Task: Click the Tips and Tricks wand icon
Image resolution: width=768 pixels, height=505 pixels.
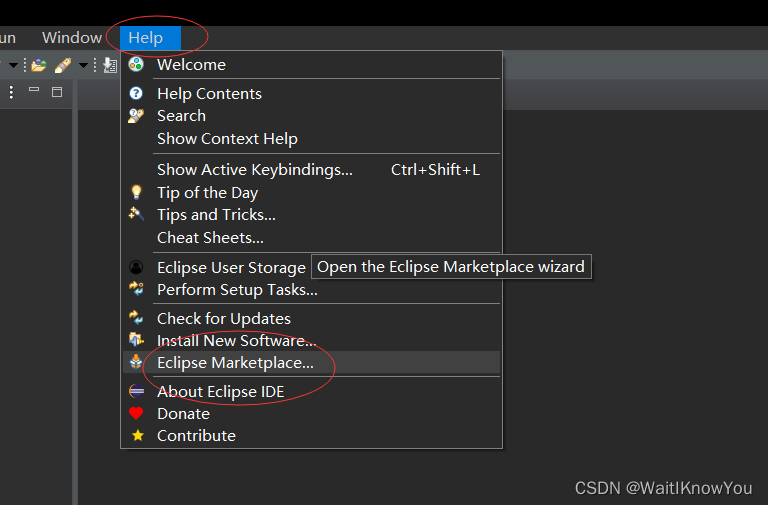Action: [136, 214]
